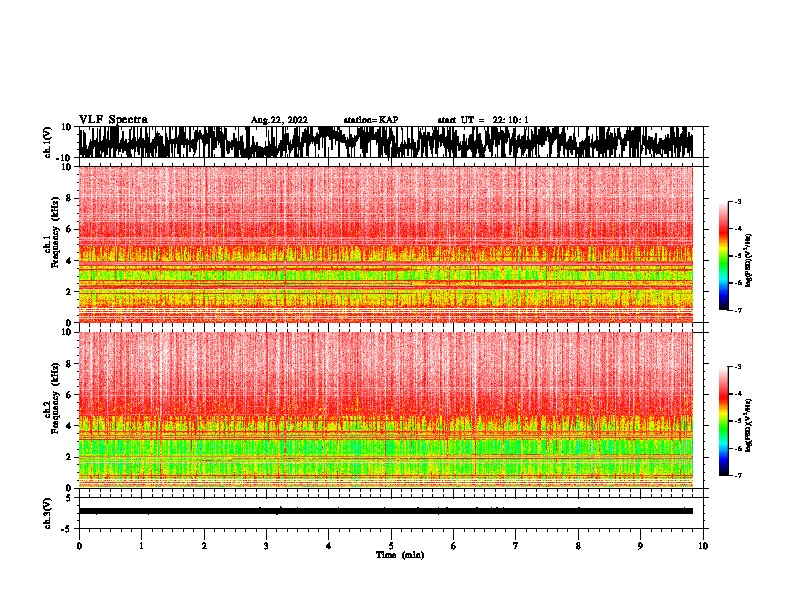Image resolution: width=792 pixels, height=612 pixels.
Task: Click time axis tick label '1'
Action: coord(141,546)
